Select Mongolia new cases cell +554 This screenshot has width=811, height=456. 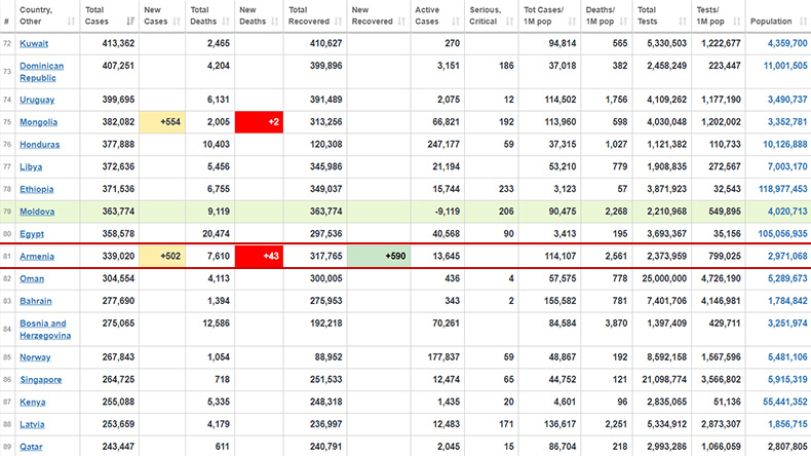coord(162,122)
